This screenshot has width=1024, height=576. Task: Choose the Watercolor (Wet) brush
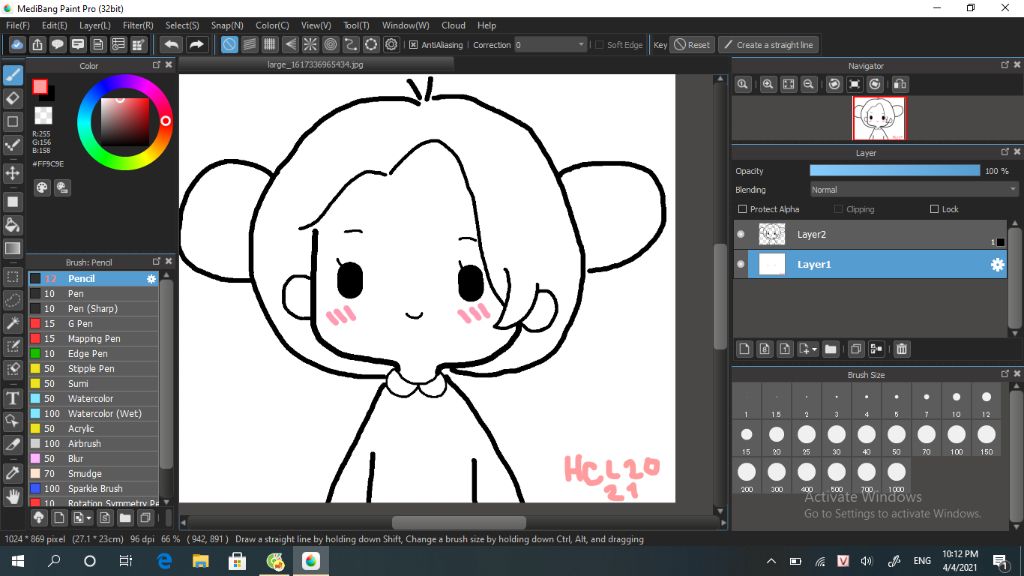pyautogui.click(x=93, y=414)
